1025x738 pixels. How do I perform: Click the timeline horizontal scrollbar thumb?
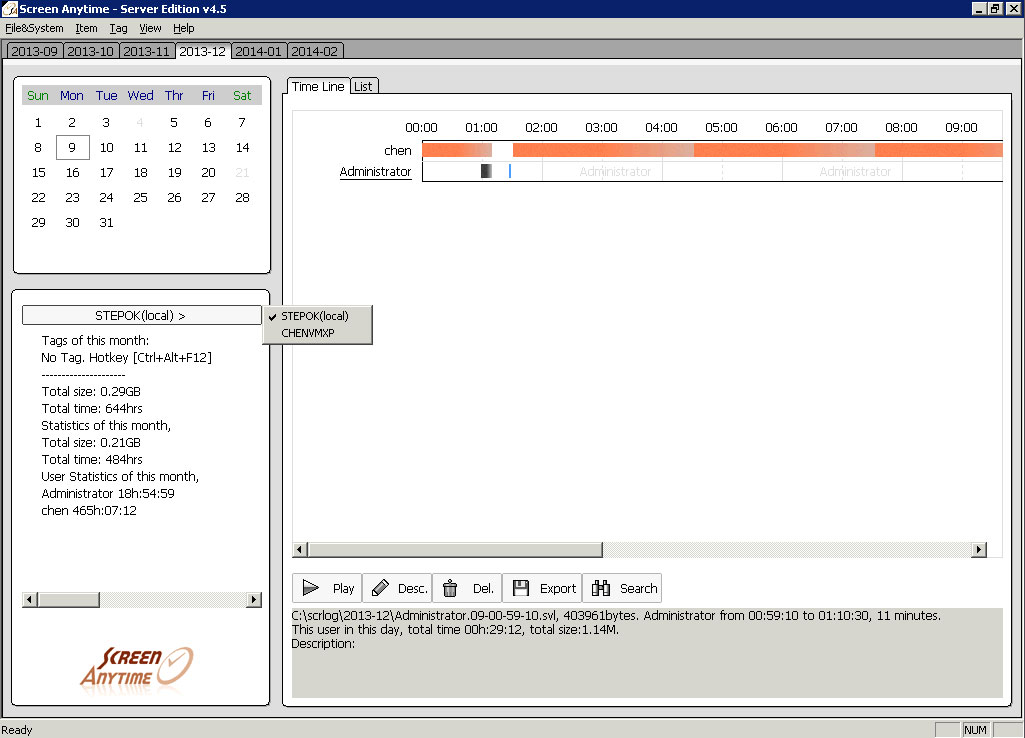point(455,549)
